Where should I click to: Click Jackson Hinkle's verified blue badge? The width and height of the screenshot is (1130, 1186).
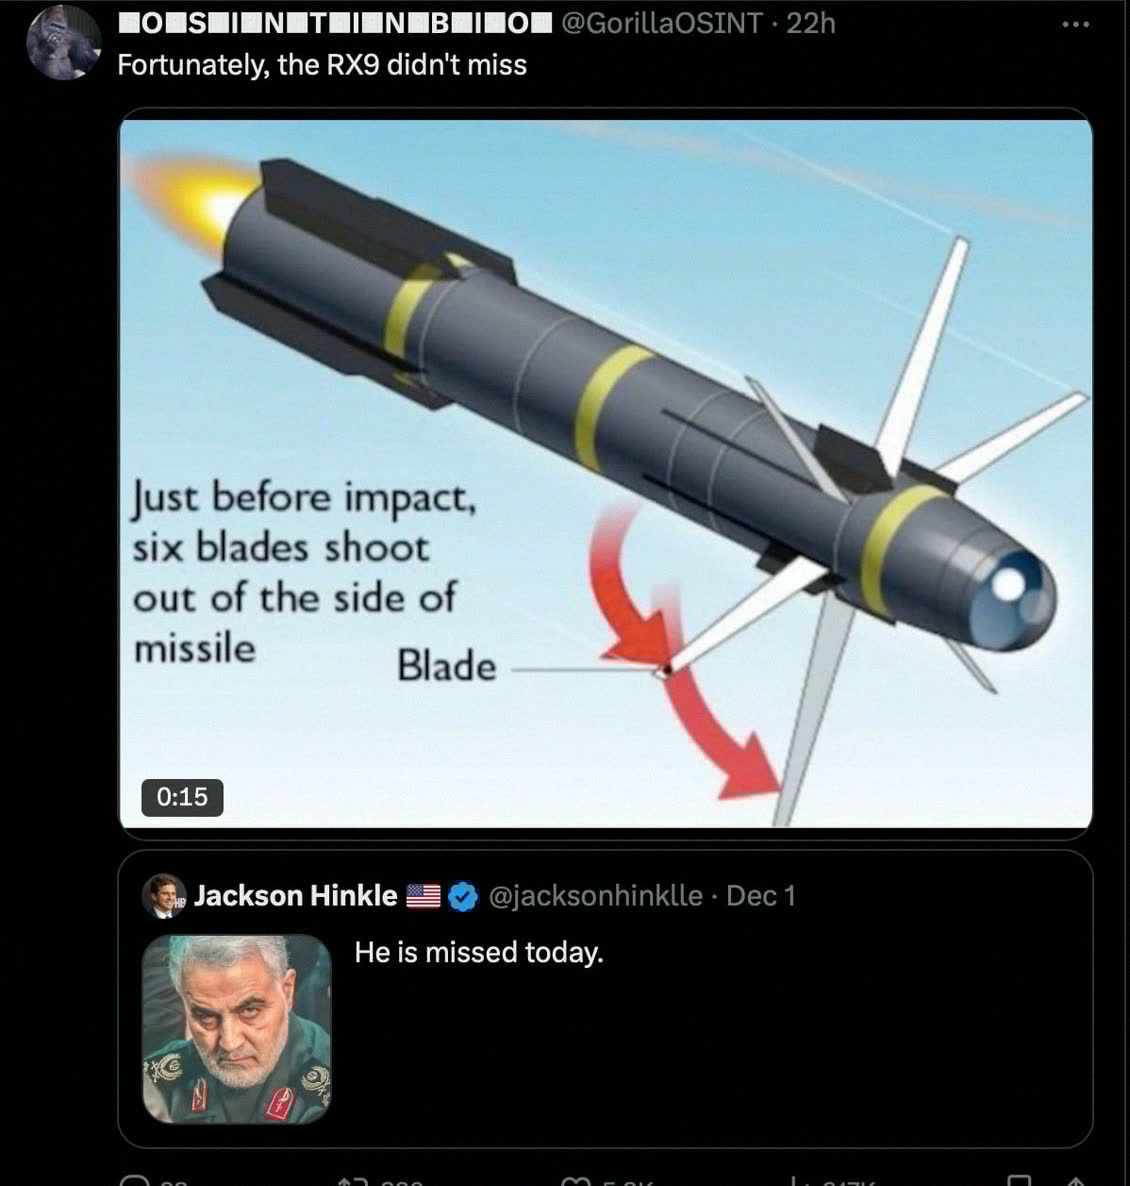point(463,896)
